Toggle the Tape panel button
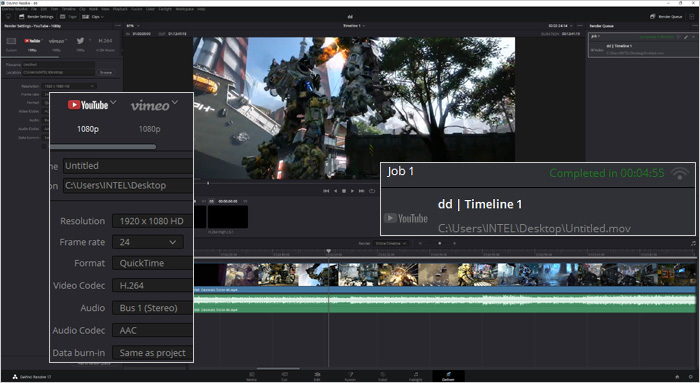Image resolution: width=700 pixels, height=383 pixels. 68,17
